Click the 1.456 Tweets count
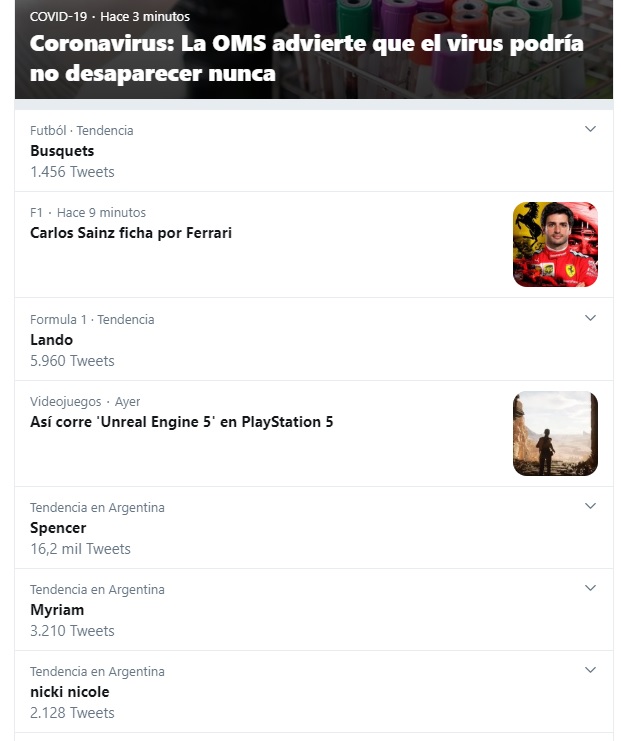The image size is (621, 741). tap(72, 172)
